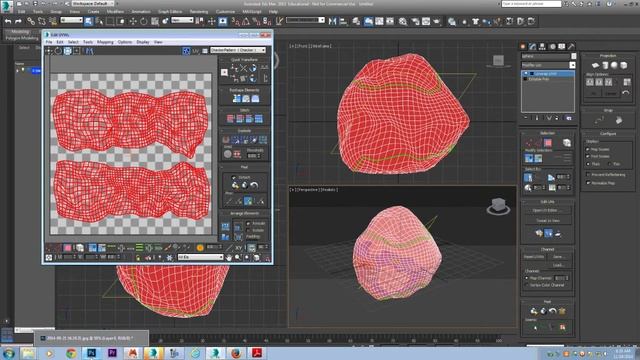Click Planar map icon in Projection rollout
This screenshot has width=640, height=360.
[595, 65]
